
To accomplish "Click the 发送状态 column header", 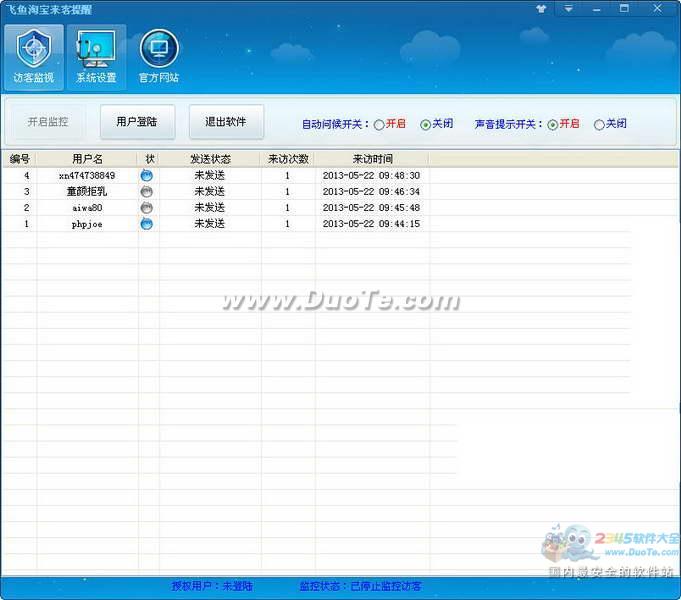I will point(210,159).
